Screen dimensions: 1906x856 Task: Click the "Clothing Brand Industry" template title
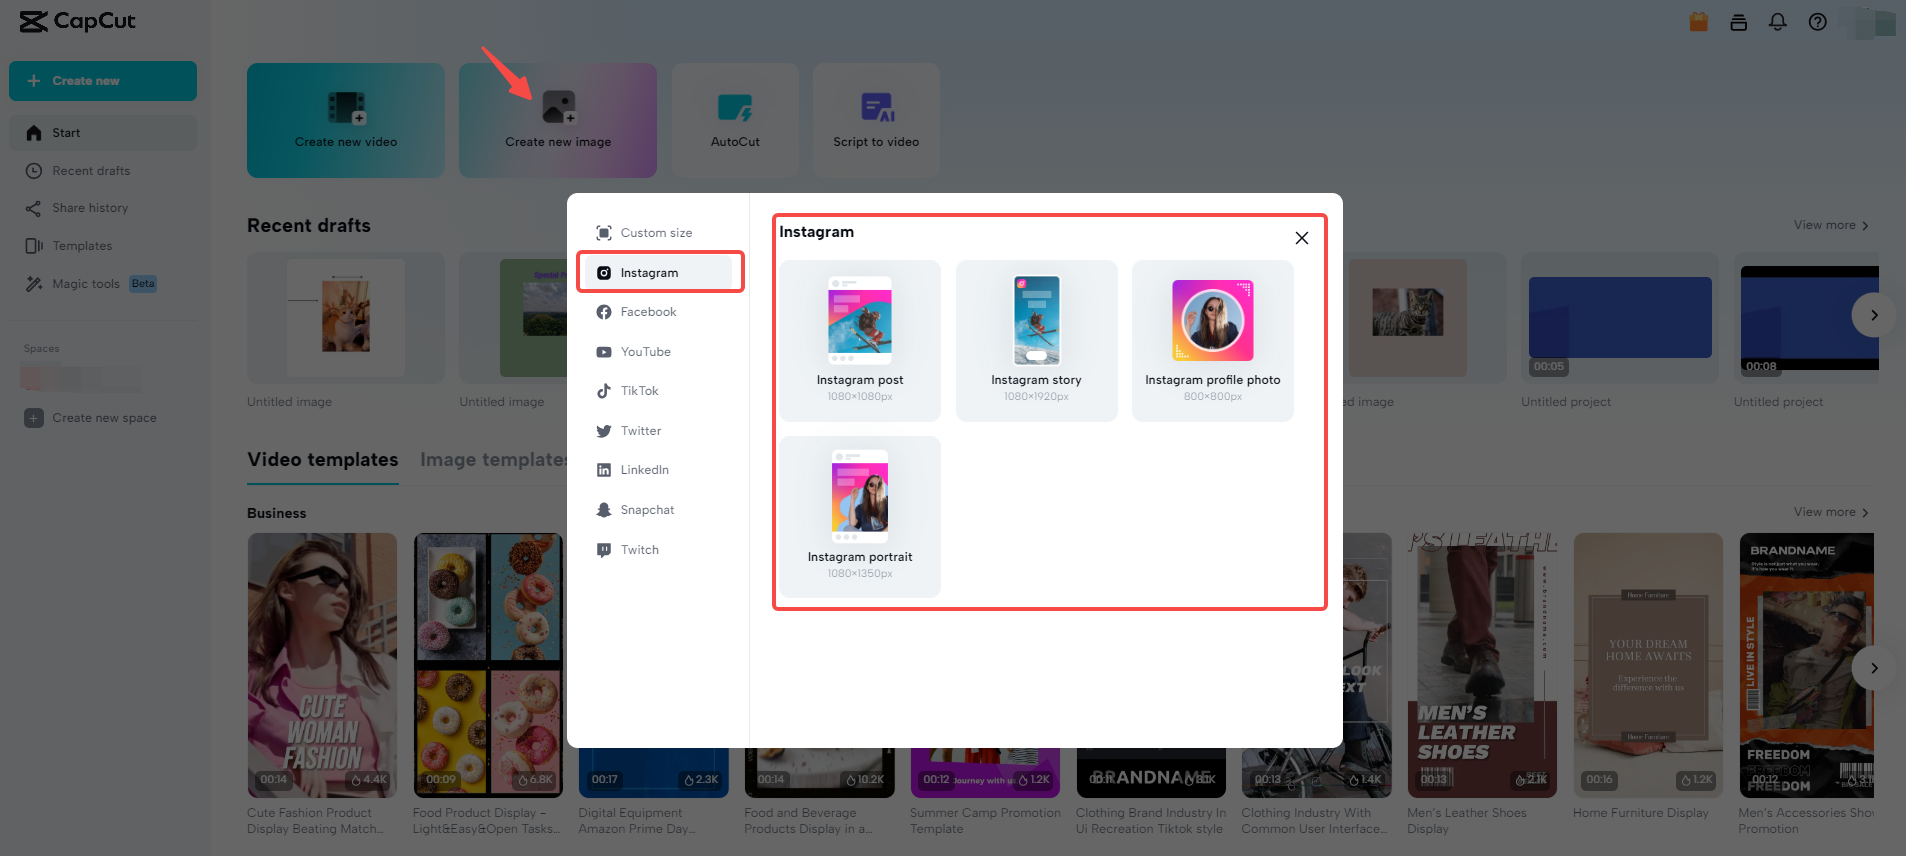point(1151,821)
